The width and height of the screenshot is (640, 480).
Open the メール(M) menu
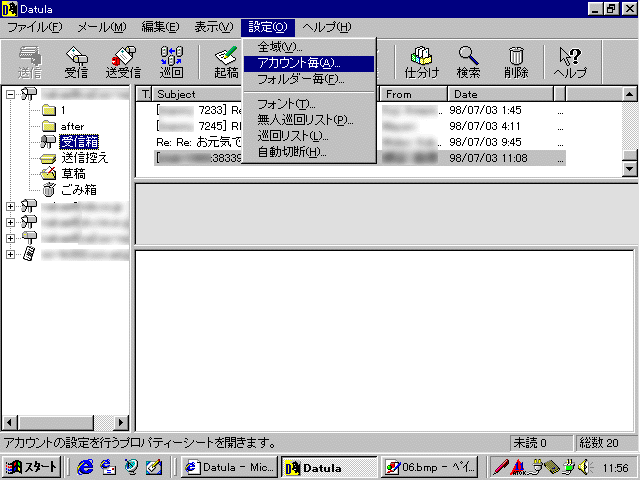point(102,27)
